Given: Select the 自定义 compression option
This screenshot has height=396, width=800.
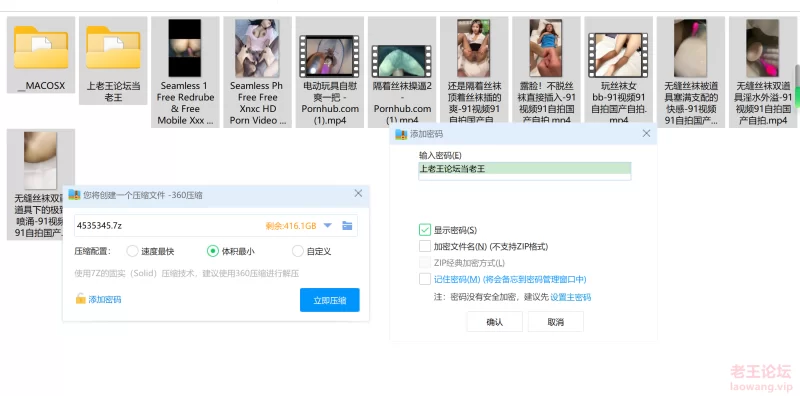Looking at the screenshot, I should click(x=298, y=251).
